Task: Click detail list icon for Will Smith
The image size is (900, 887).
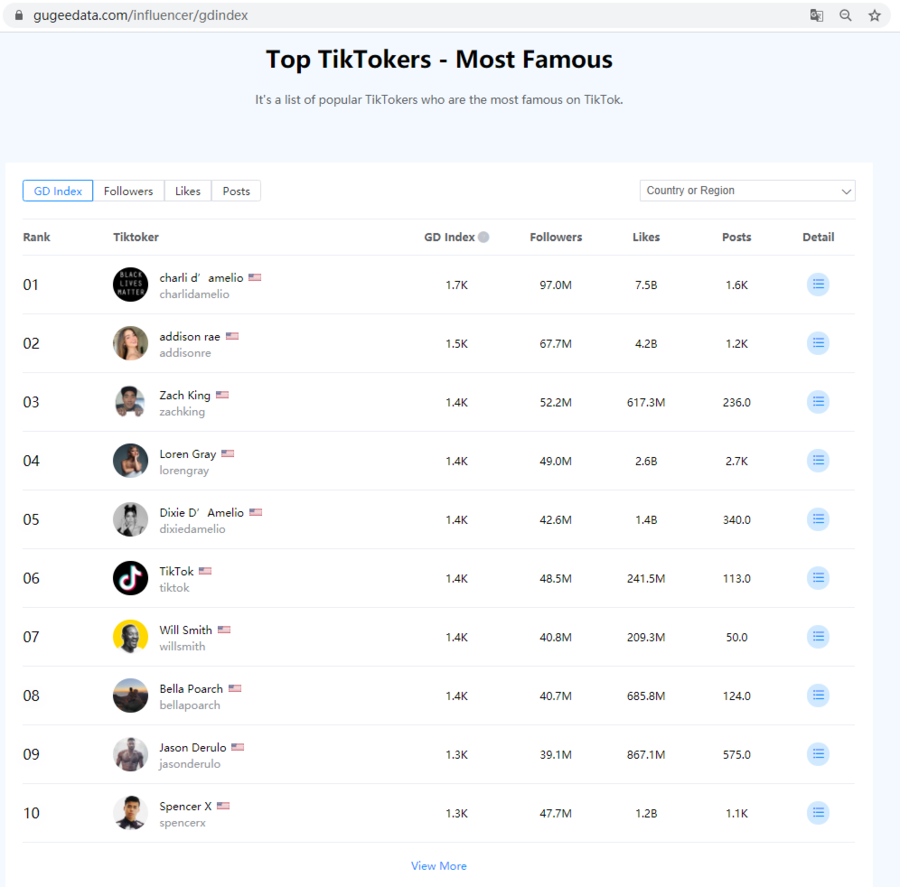Action: point(818,637)
